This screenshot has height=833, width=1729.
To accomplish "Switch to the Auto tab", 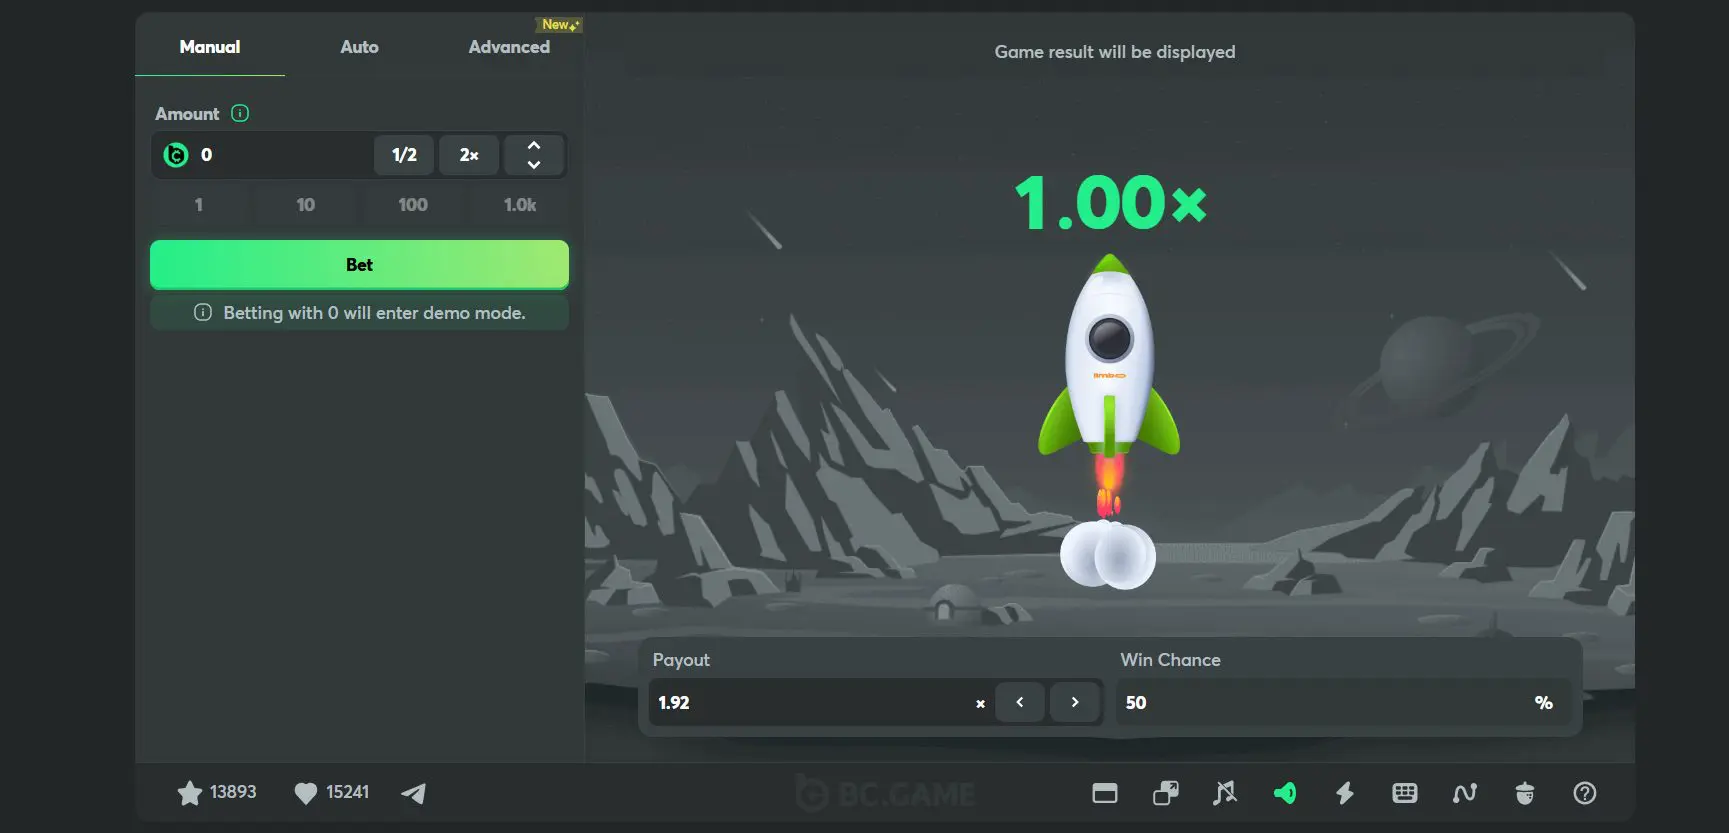I will tap(359, 47).
